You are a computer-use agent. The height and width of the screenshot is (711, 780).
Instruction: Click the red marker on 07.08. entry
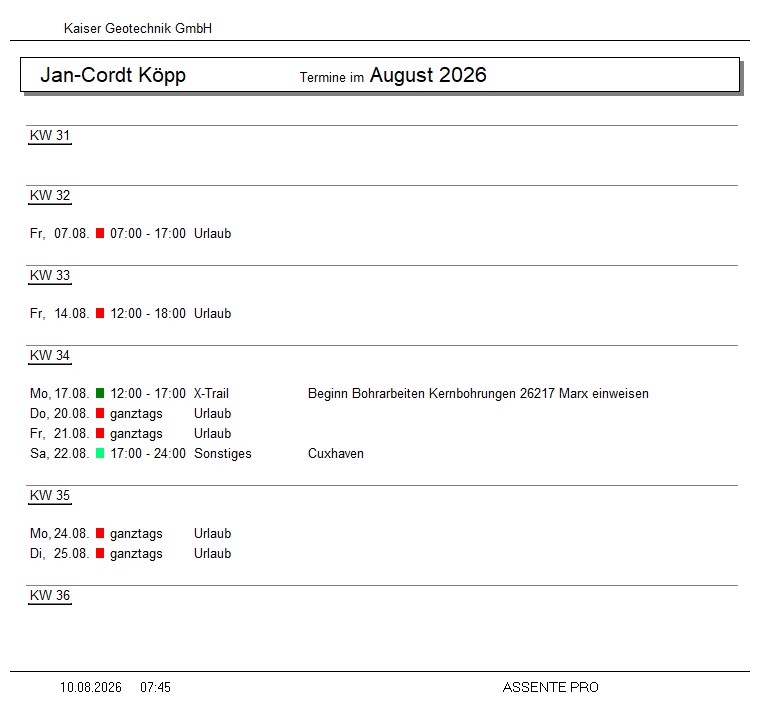pyautogui.click(x=100, y=233)
